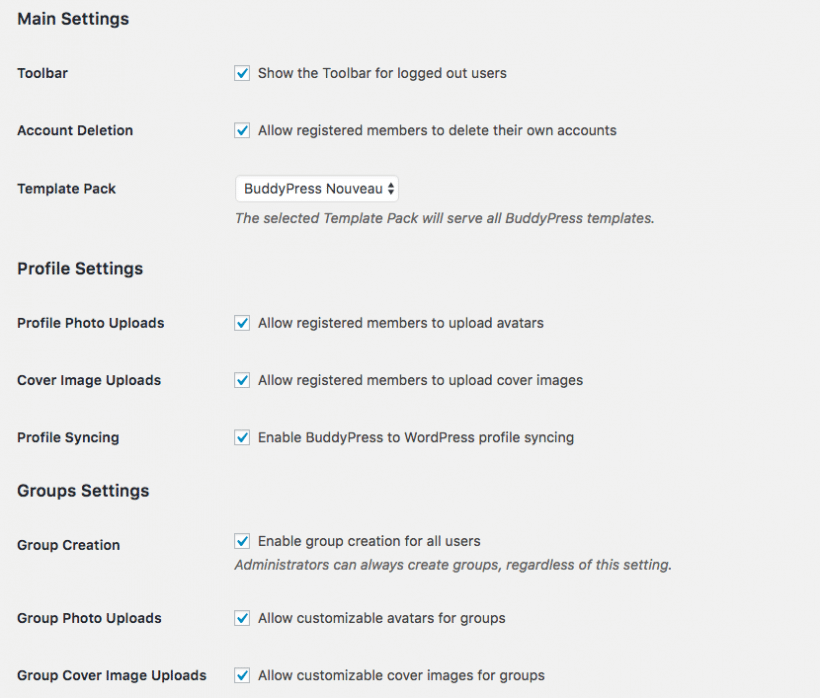The width and height of the screenshot is (820, 698).
Task: Open the Template Pack dropdown
Action: [316, 188]
